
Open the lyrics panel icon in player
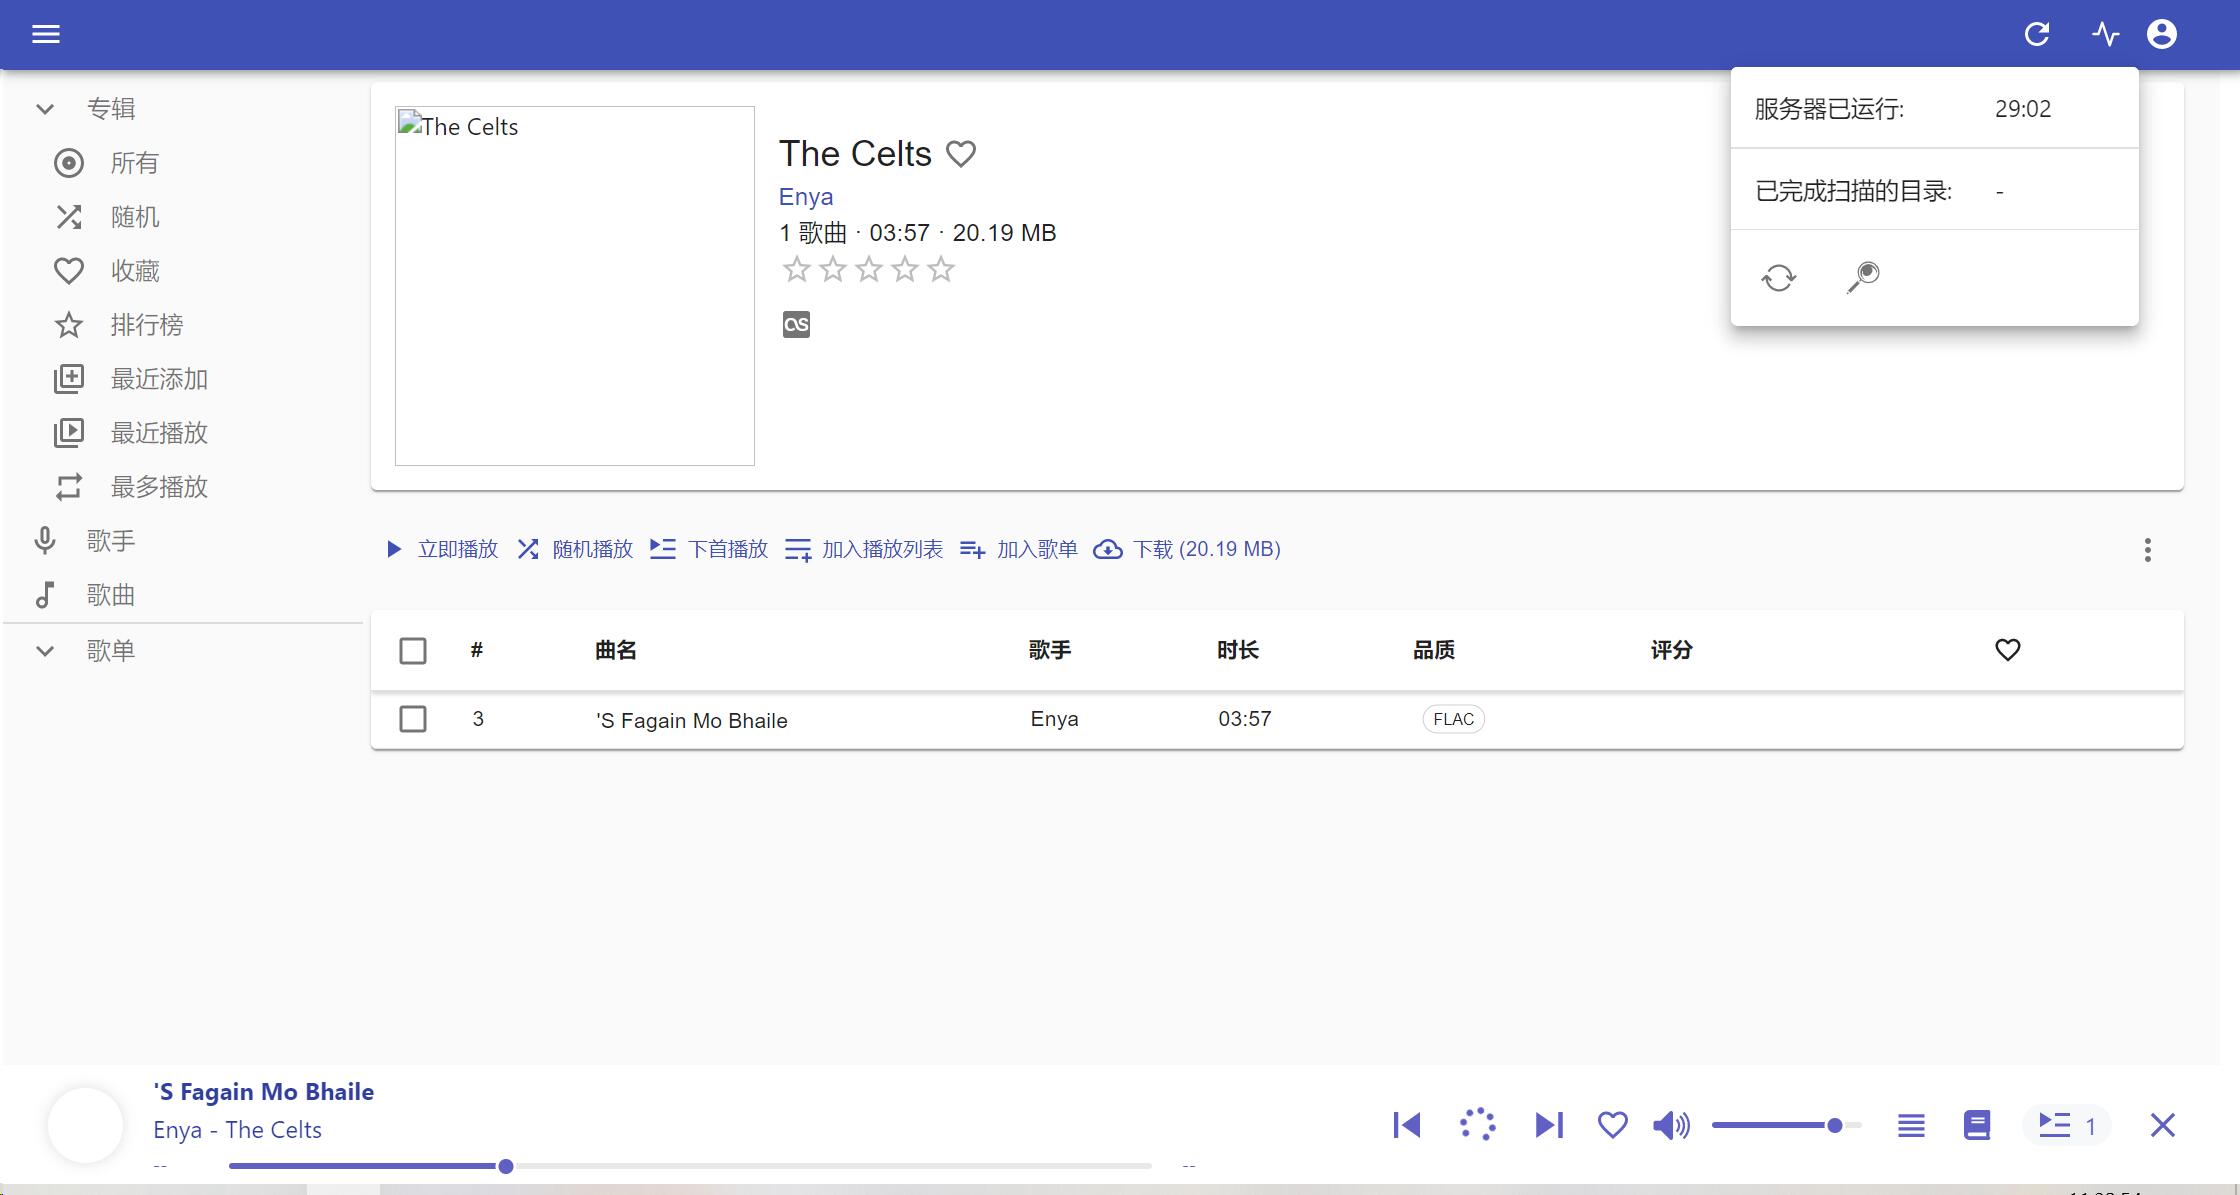pyautogui.click(x=1976, y=1125)
